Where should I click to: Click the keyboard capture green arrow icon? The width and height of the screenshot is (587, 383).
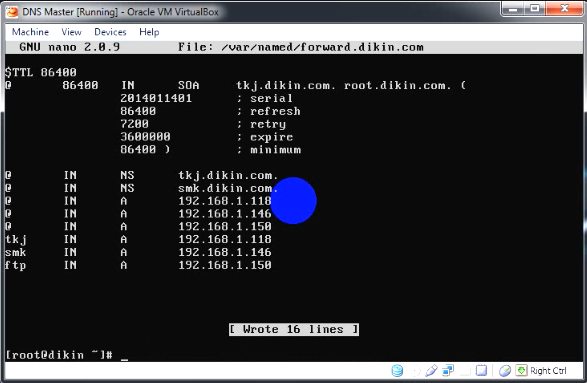(521, 371)
